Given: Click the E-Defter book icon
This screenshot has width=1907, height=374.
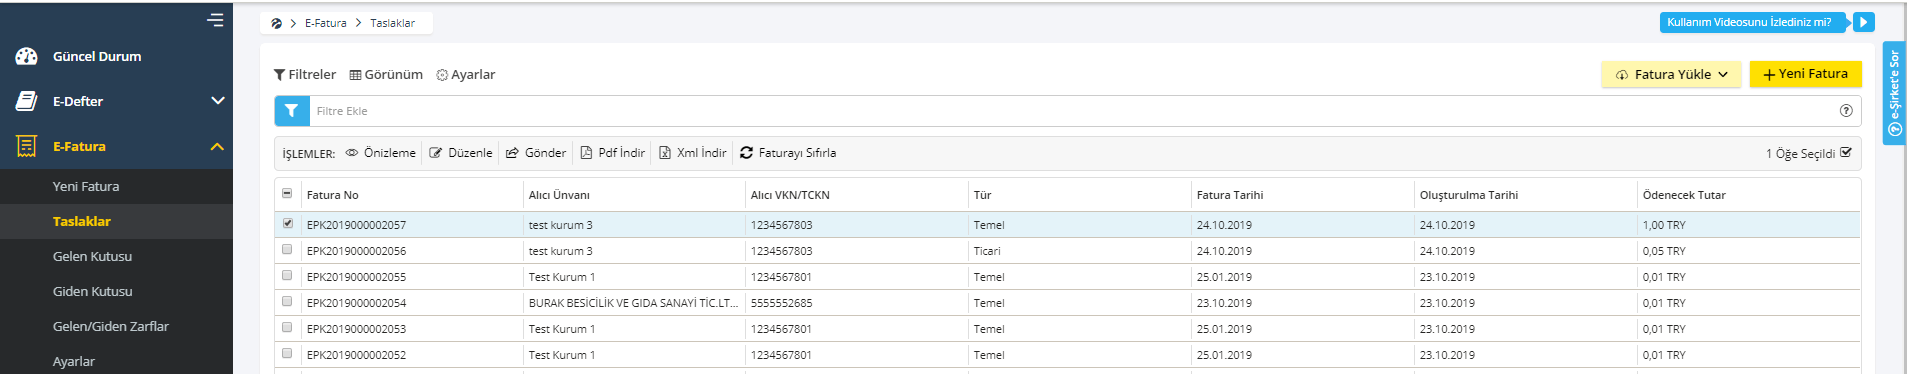Looking at the screenshot, I should (27, 101).
